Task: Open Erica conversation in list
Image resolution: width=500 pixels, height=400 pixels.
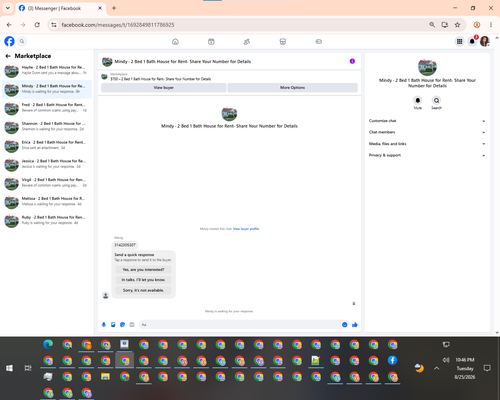Action: tap(47, 145)
